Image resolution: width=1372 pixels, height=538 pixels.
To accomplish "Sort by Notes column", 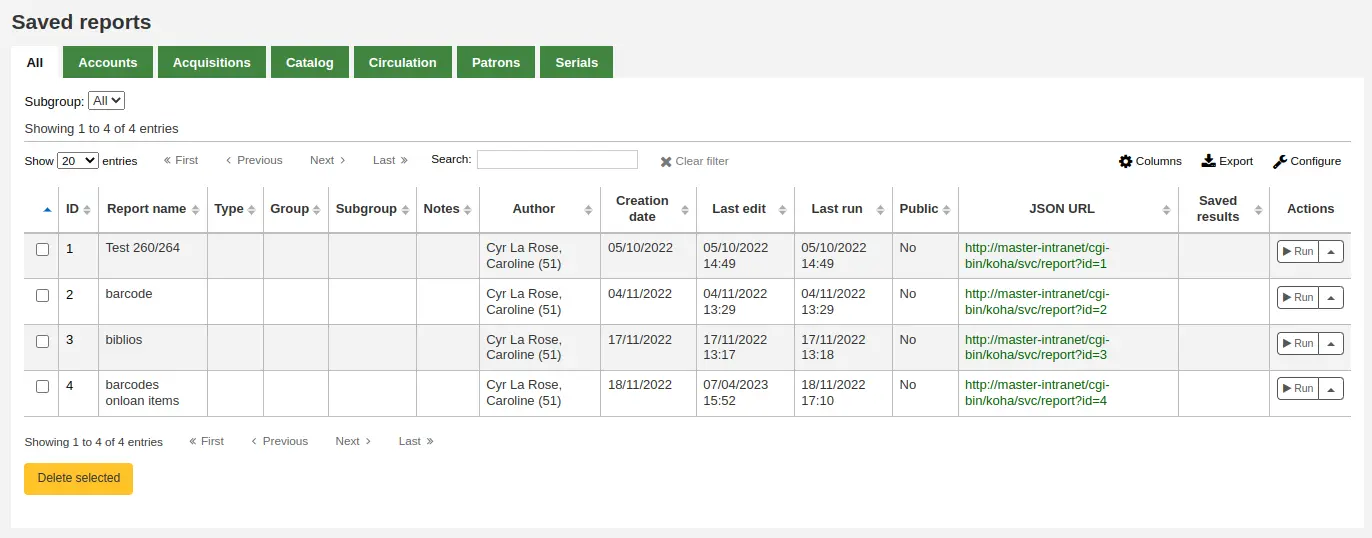I will point(448,209).
